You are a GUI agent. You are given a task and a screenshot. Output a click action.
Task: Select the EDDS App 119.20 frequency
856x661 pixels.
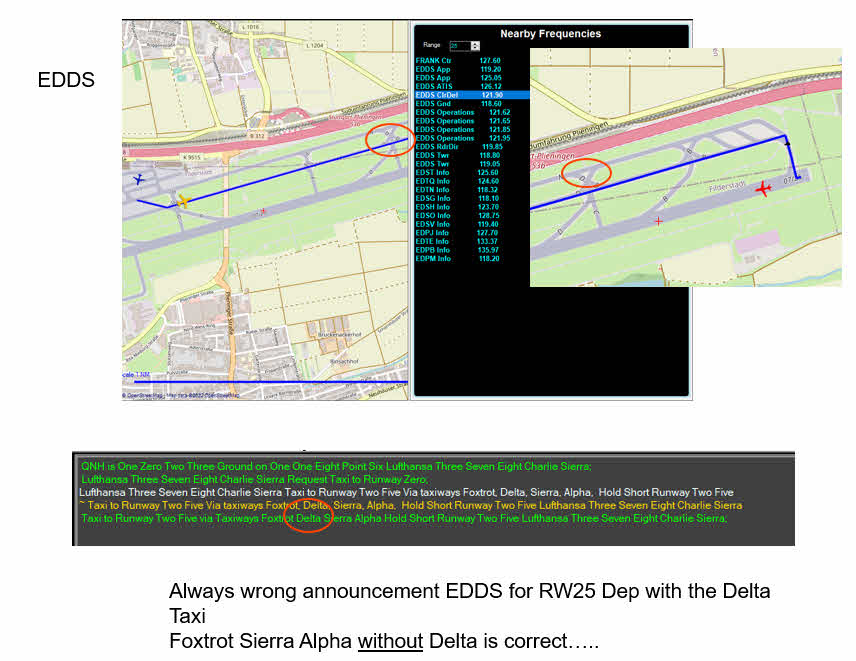click(x=459, y=69)
